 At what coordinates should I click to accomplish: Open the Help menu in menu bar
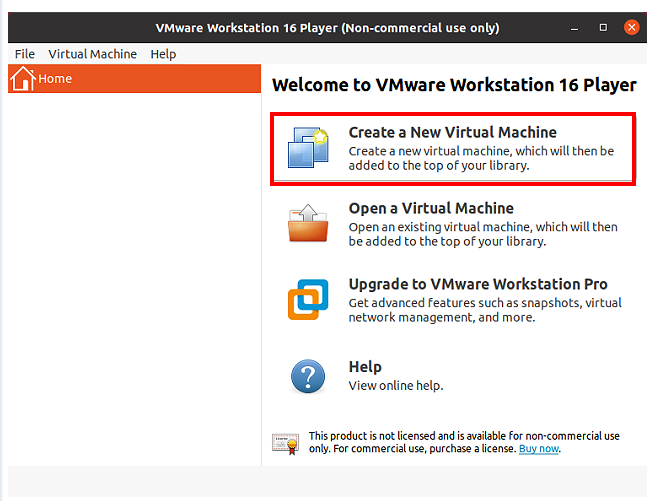(163, 54)
